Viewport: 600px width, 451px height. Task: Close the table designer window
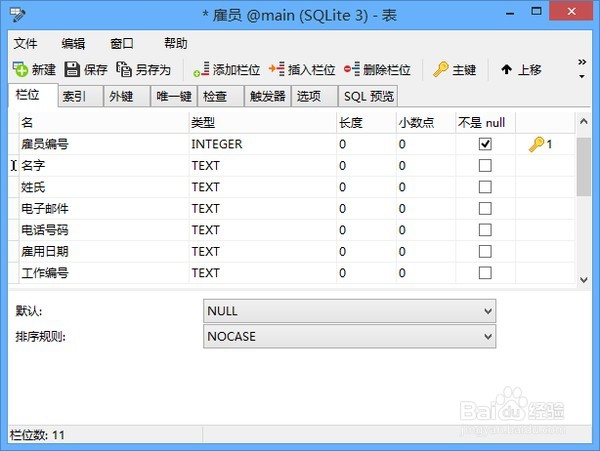tap(571, 11)
